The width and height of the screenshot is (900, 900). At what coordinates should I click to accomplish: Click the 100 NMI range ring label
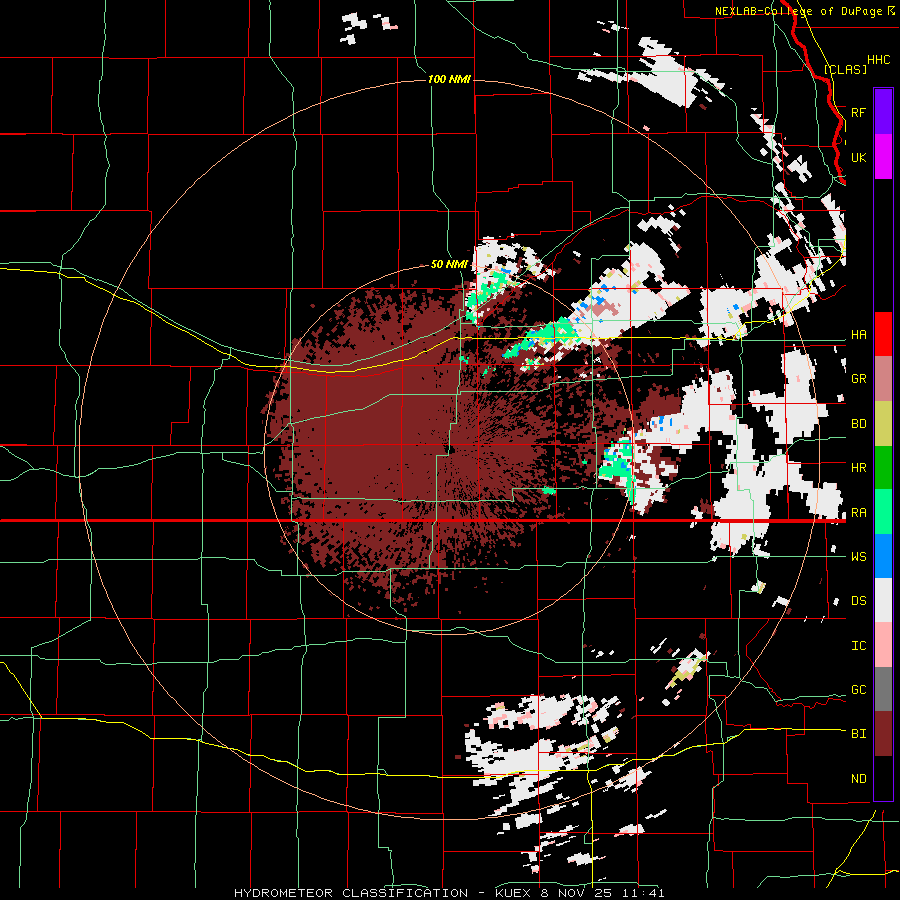(449, 79)
